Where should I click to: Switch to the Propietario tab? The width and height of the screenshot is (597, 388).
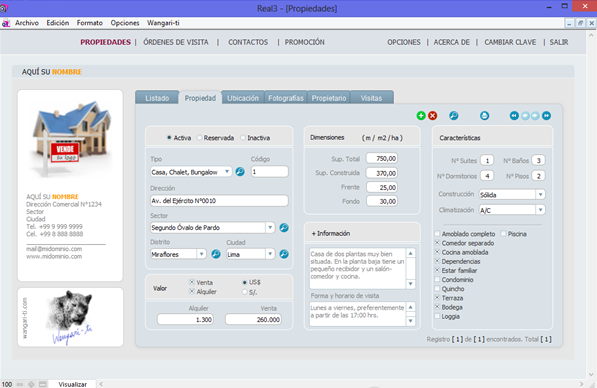click(x=329, y=98)
